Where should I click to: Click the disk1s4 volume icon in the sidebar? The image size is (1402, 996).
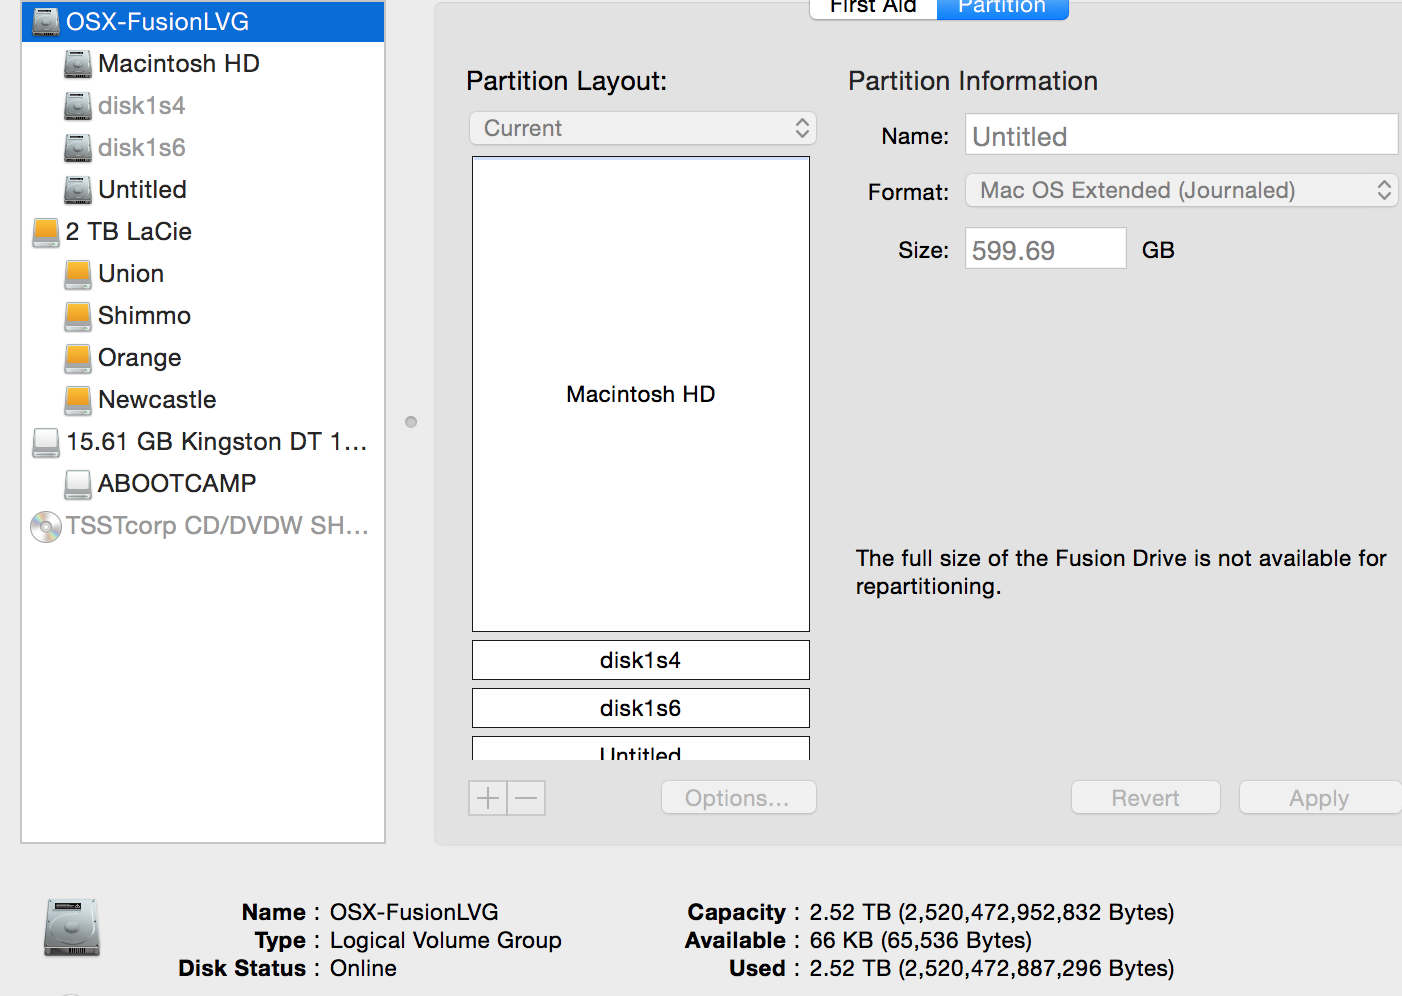pos(78,106)
